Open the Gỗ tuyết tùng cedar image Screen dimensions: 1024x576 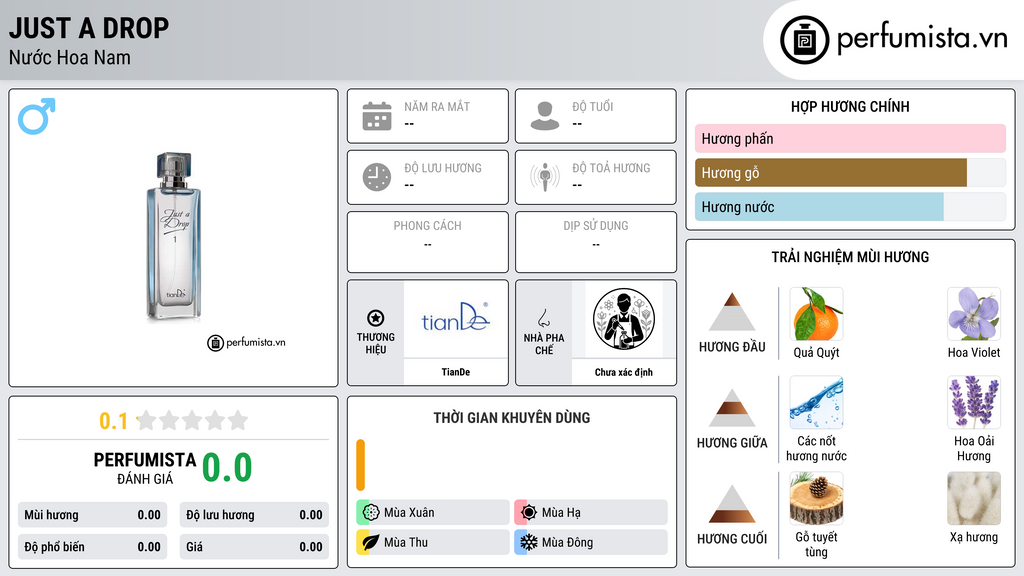[816, 499]
